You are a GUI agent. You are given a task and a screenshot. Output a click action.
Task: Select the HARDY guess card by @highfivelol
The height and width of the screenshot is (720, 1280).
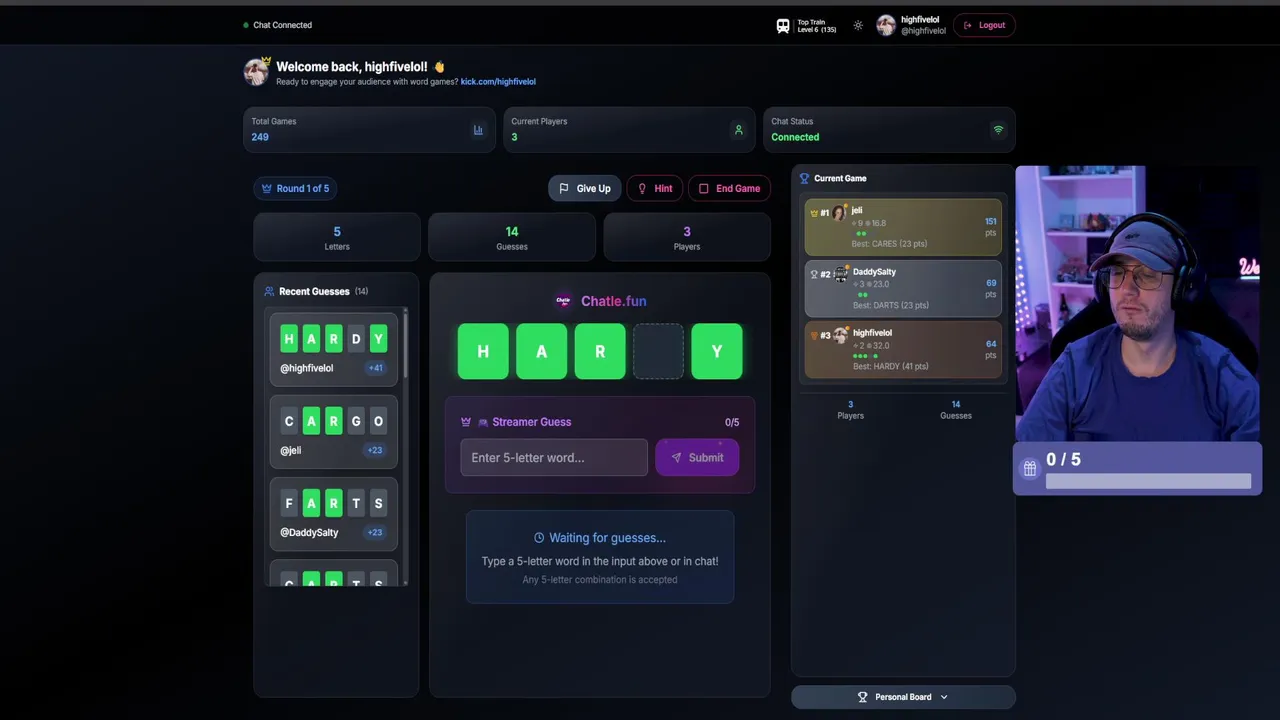[x=334, y=349]
